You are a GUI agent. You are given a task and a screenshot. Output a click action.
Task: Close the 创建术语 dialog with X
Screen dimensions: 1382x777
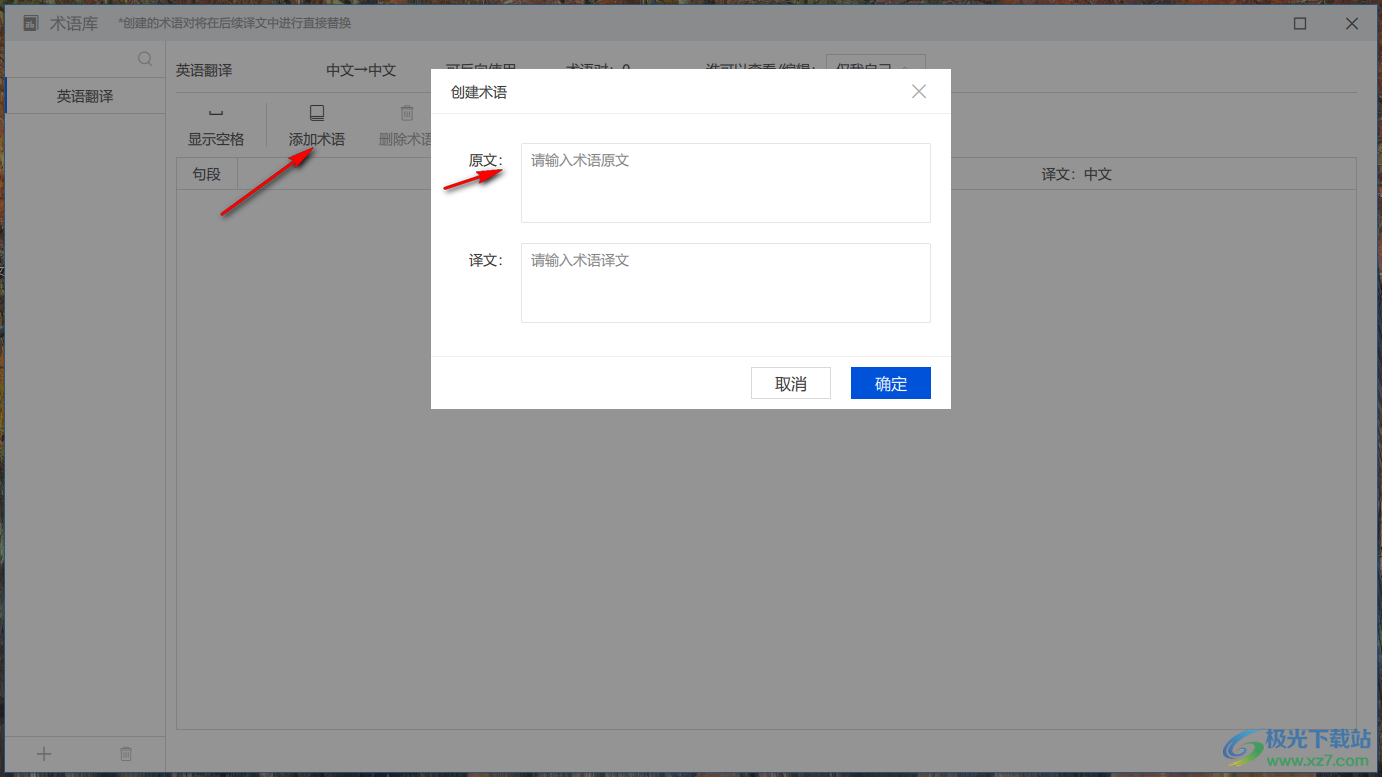tap(919, 92)
